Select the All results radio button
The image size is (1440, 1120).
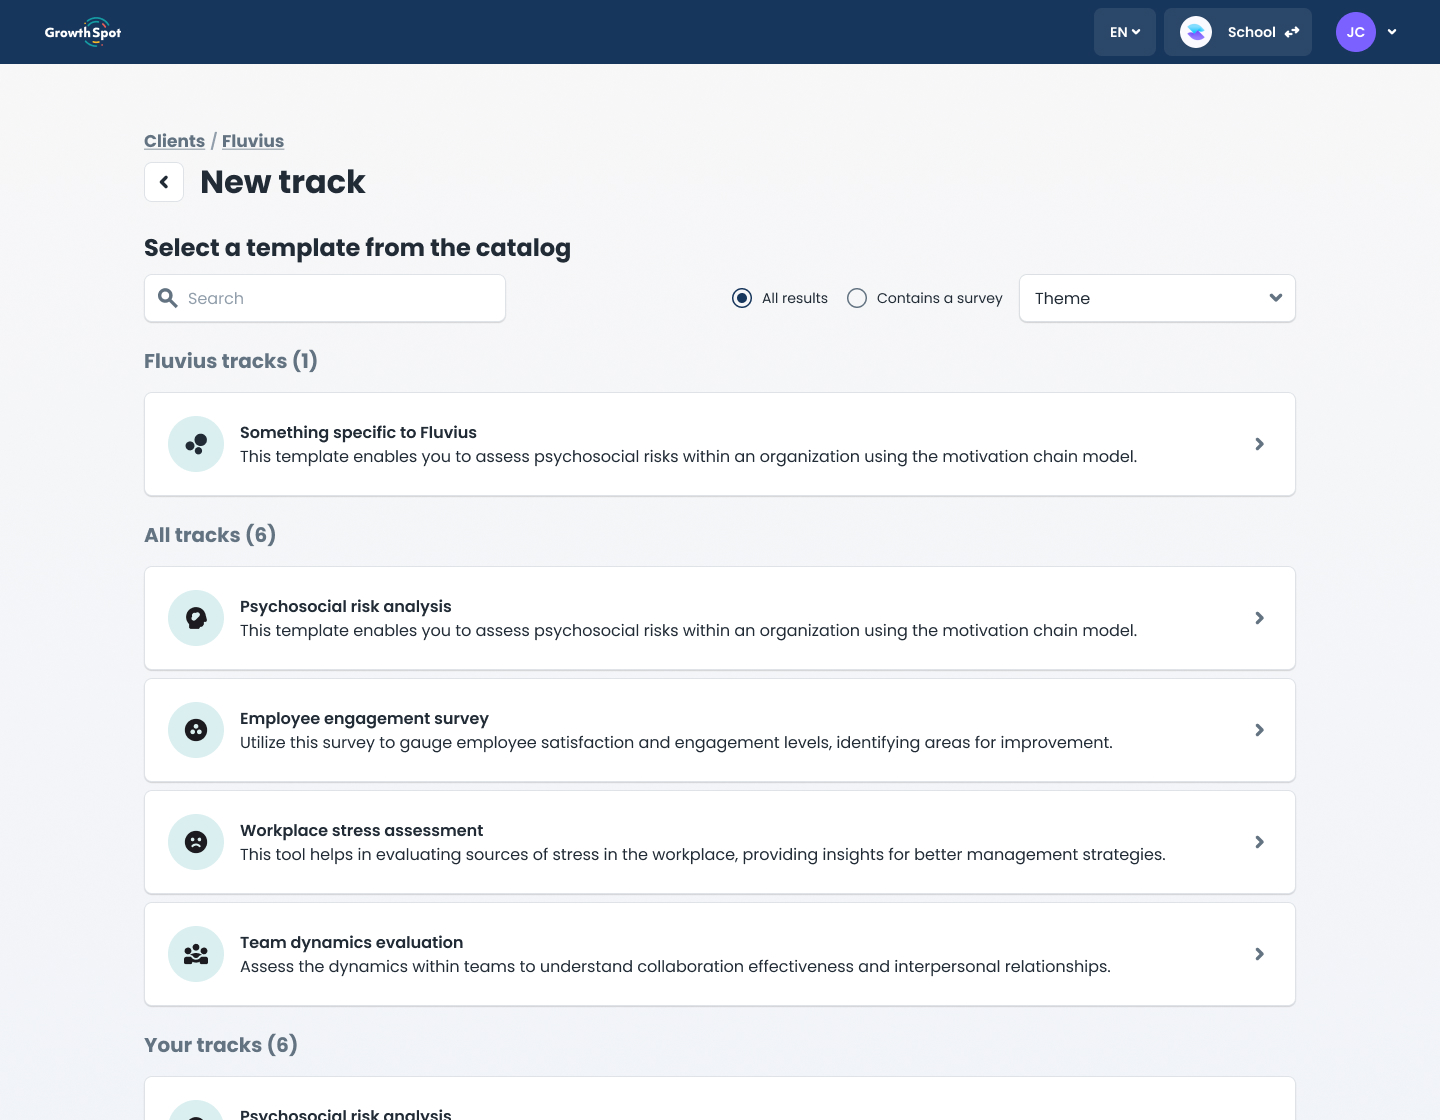(x=742, y=298)
